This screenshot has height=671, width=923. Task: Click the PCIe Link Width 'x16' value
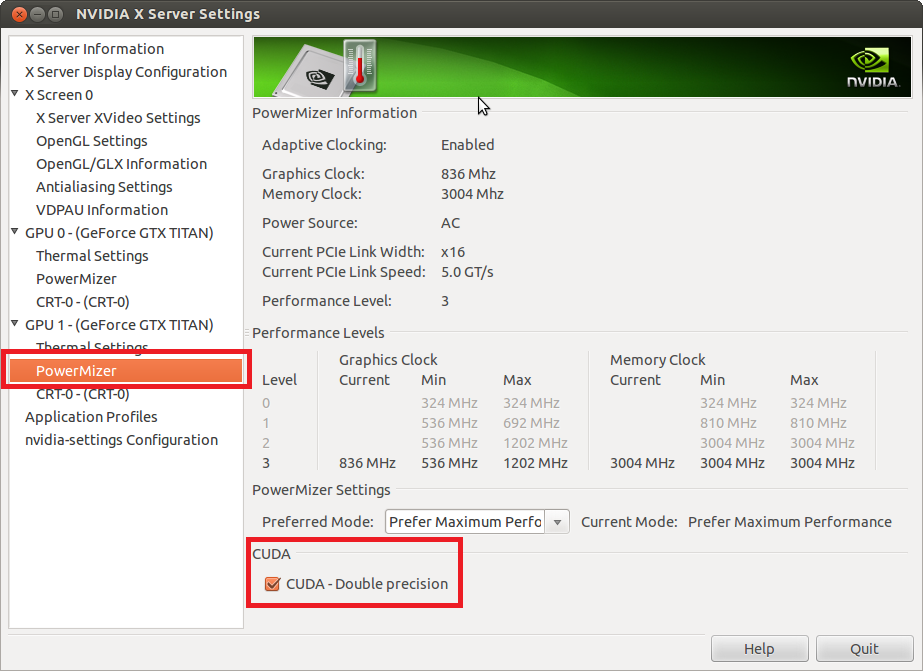(x=453, y=252)
